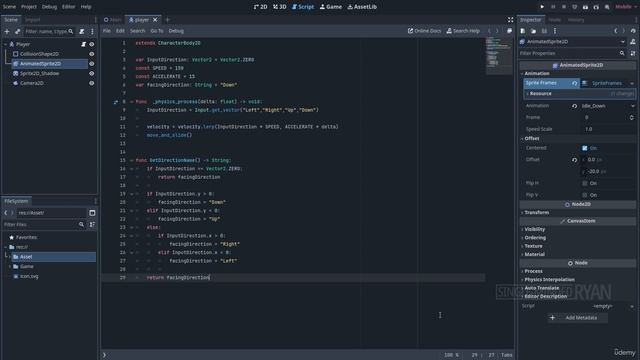Click the Search Help button
This screenshot has height=360, width=640.
tap(463, 31)
